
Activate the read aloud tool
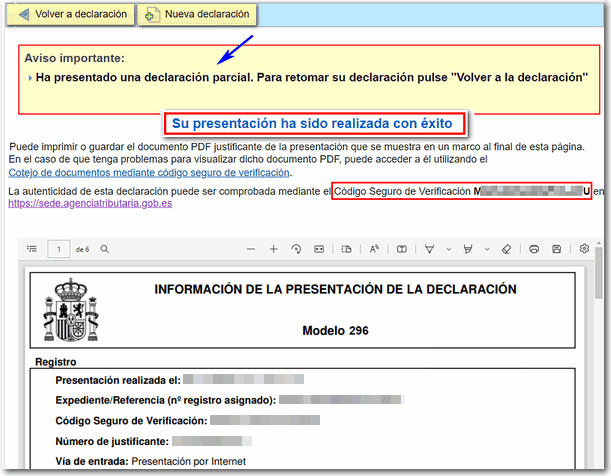(374, 249)
